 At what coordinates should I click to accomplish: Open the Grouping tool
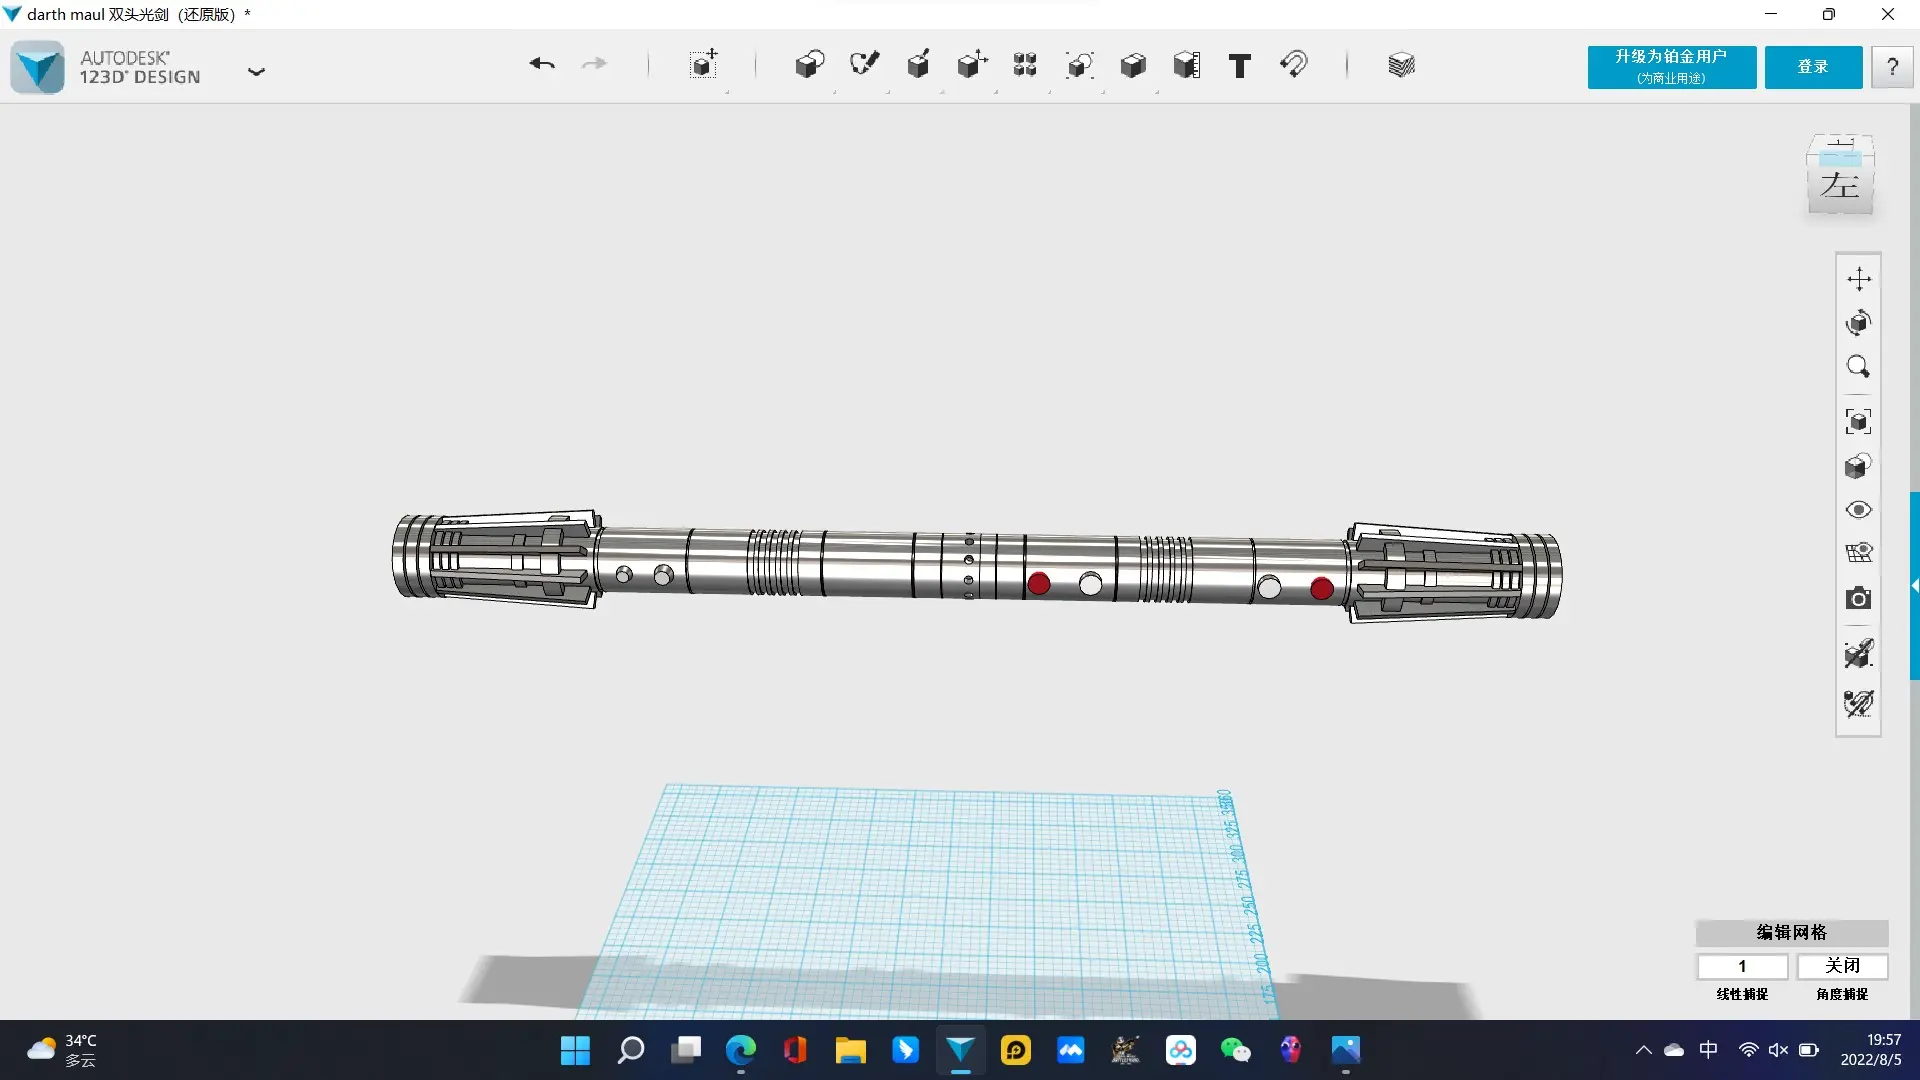(1079, 65)
